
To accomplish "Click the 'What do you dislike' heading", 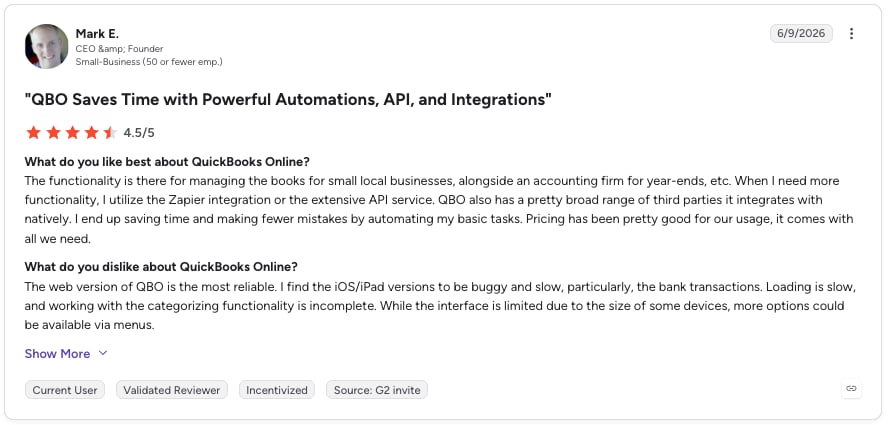I will pos(161,266).
